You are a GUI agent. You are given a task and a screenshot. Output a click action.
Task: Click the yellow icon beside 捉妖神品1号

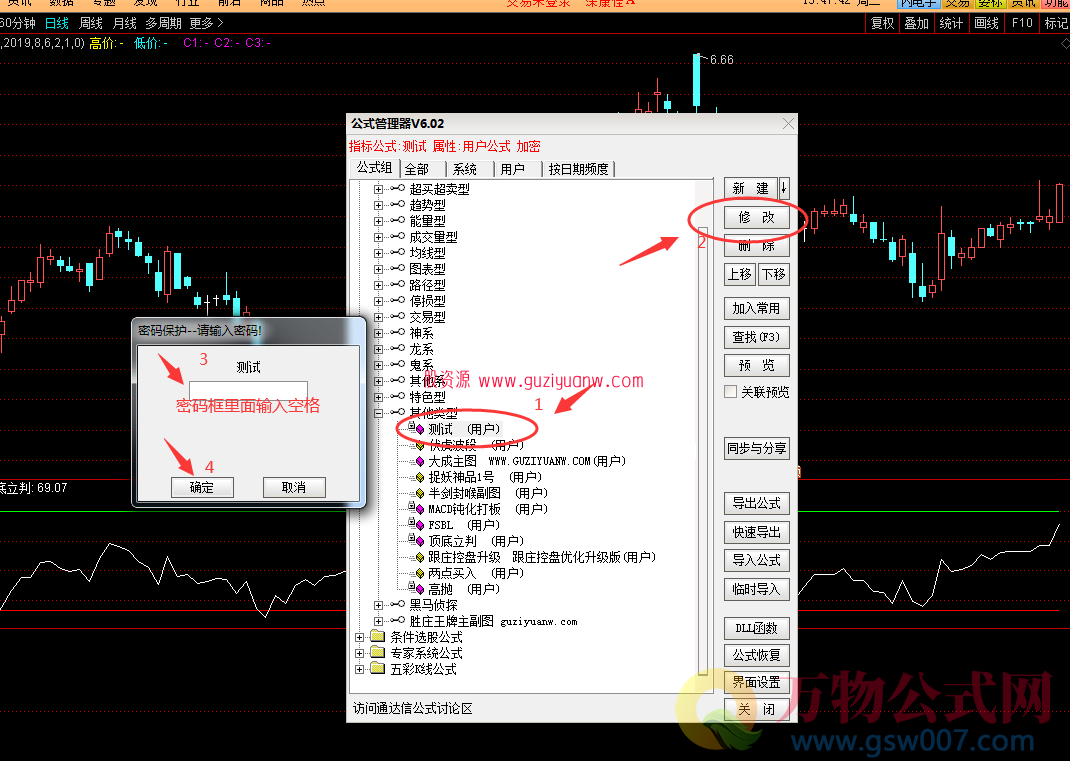(x=420, y=477)
